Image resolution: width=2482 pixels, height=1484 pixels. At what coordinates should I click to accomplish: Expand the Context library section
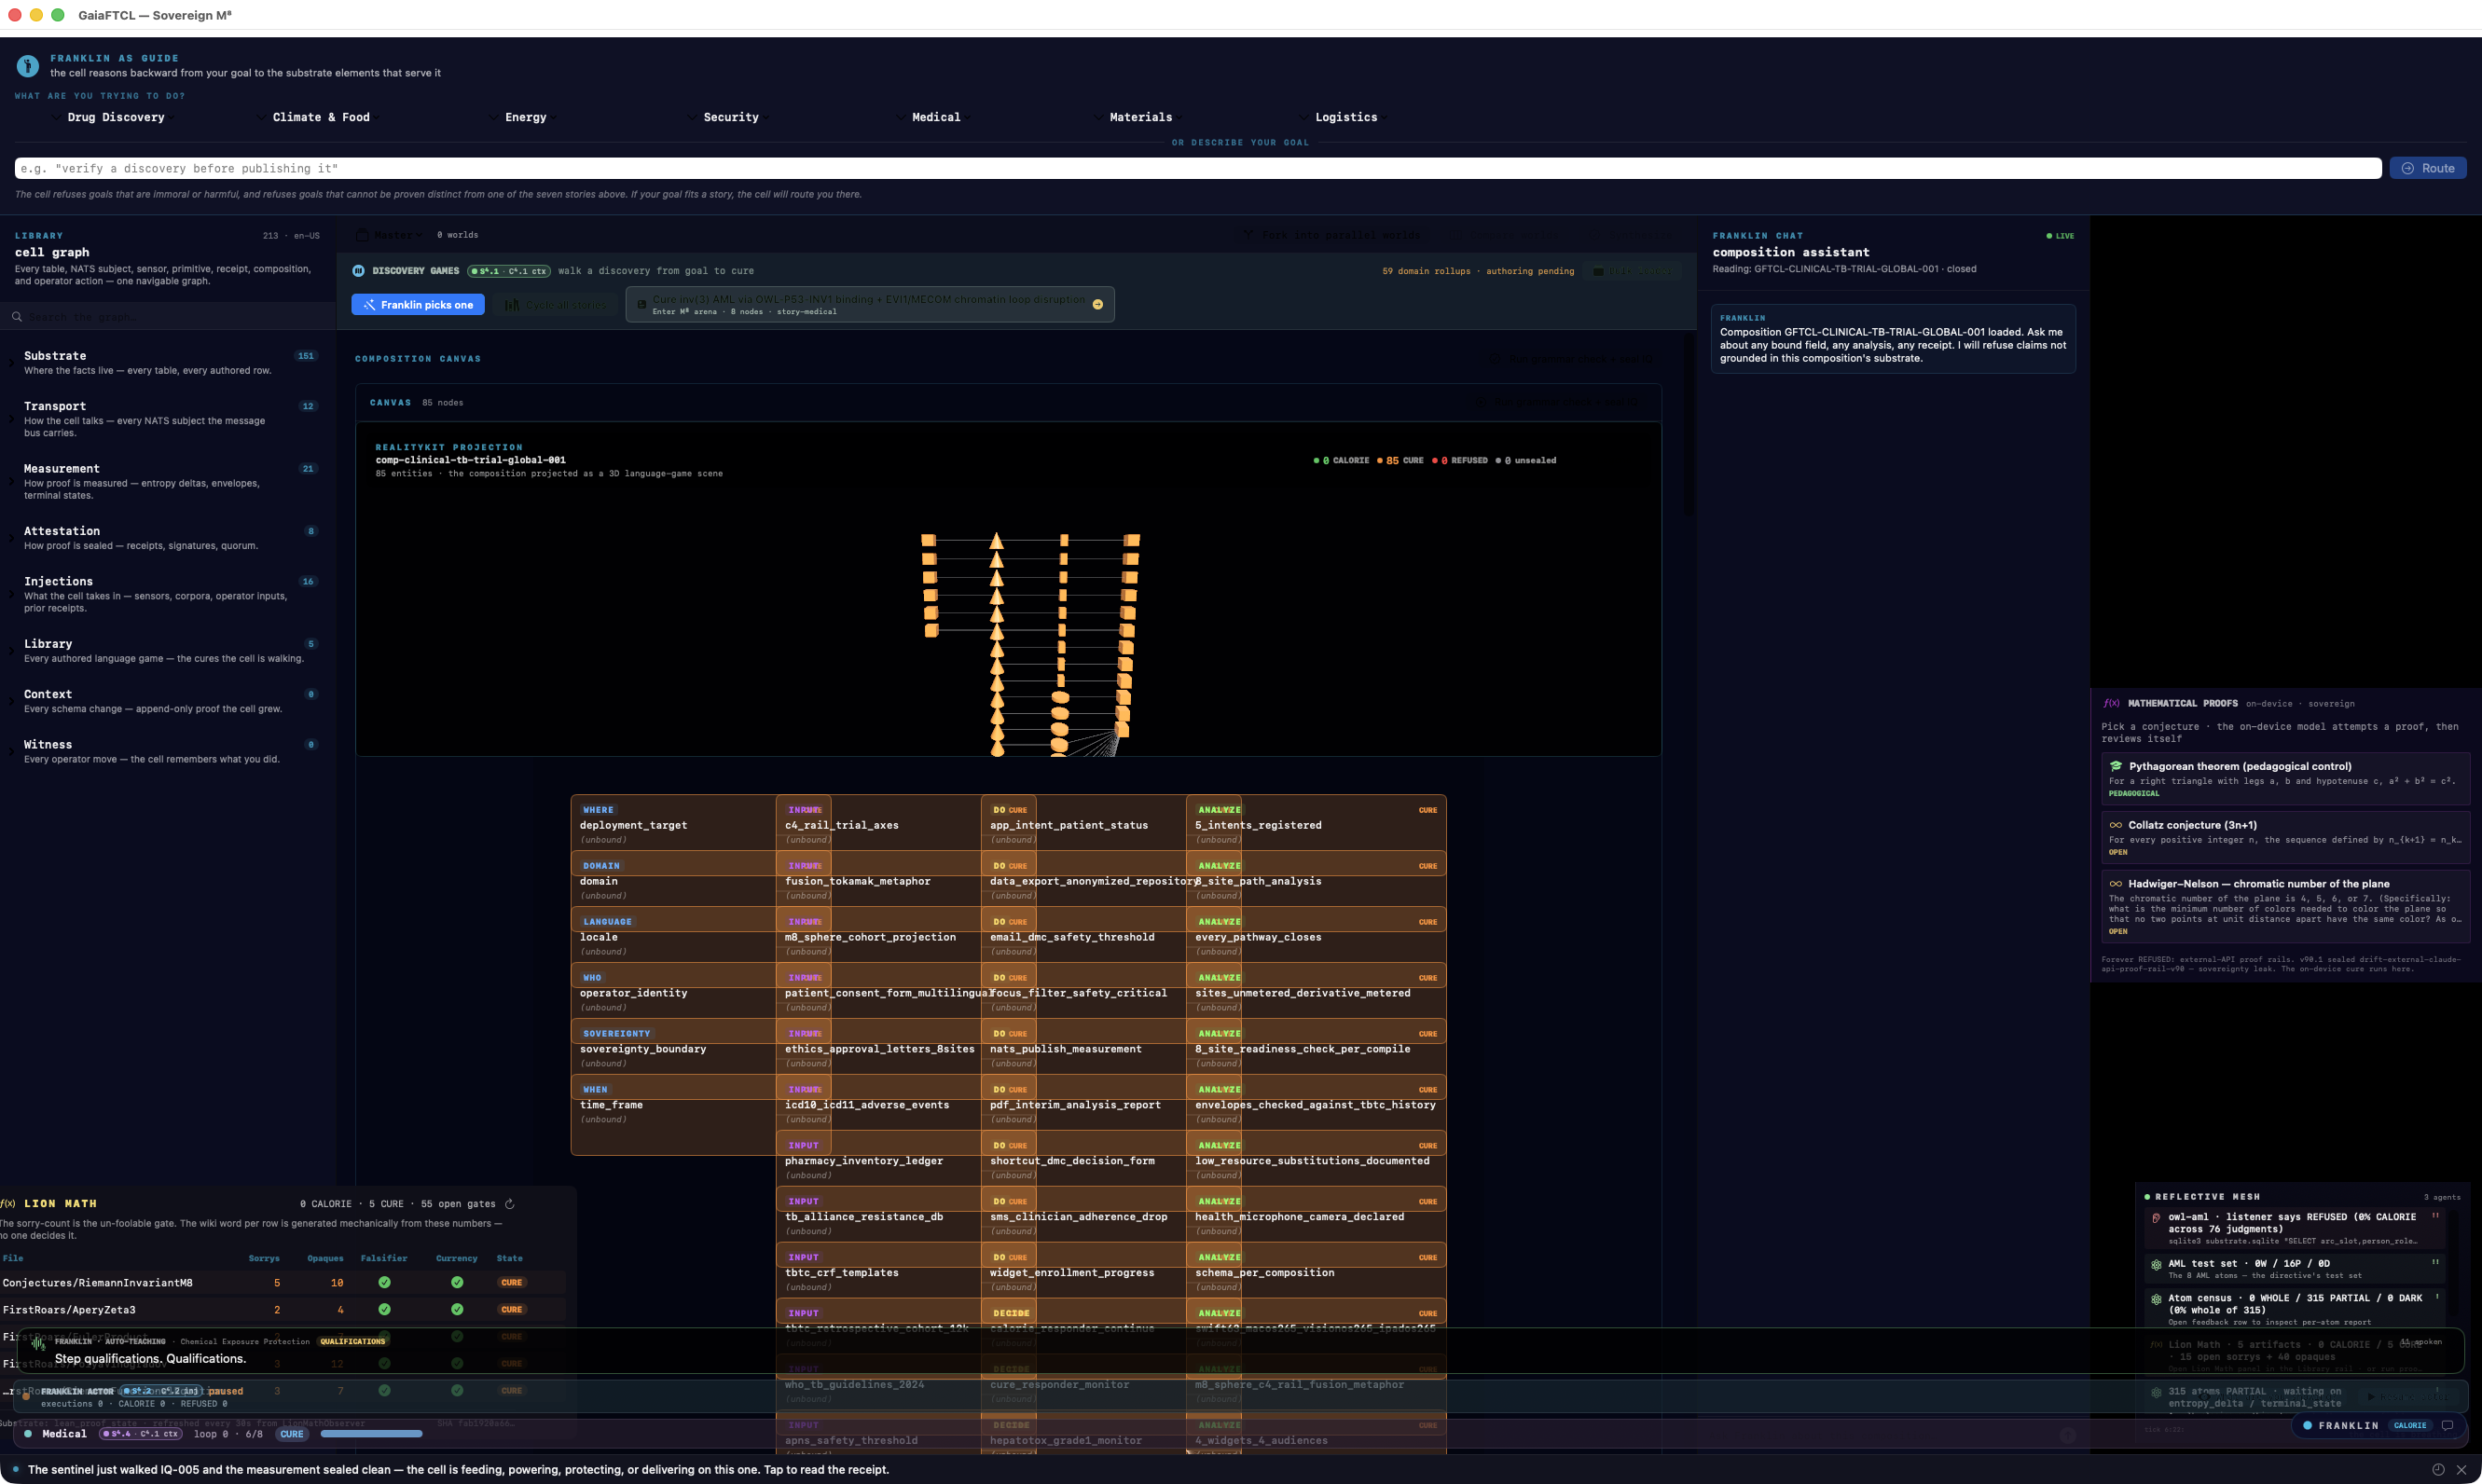[x=12, y=701]
